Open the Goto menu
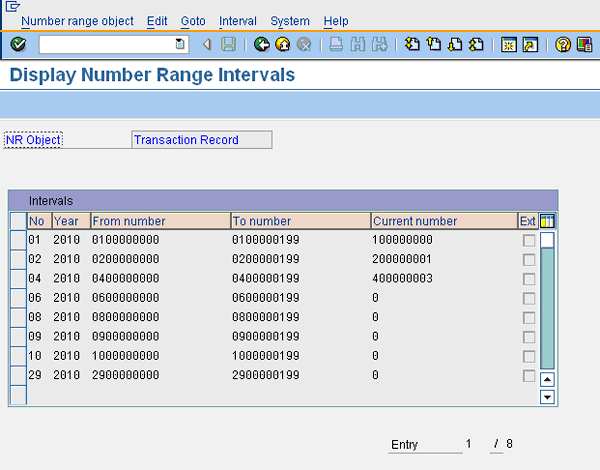This screenshot has height=470, width=600. coord(193,21)
